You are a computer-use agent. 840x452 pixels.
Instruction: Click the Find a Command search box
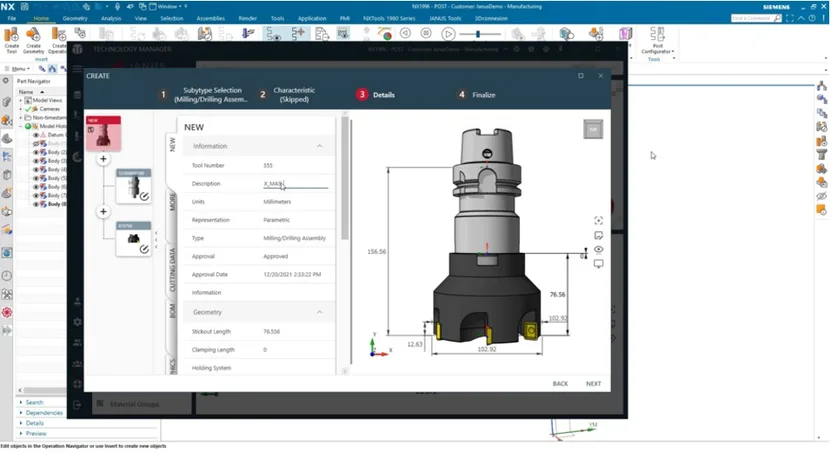pos(756,18)
